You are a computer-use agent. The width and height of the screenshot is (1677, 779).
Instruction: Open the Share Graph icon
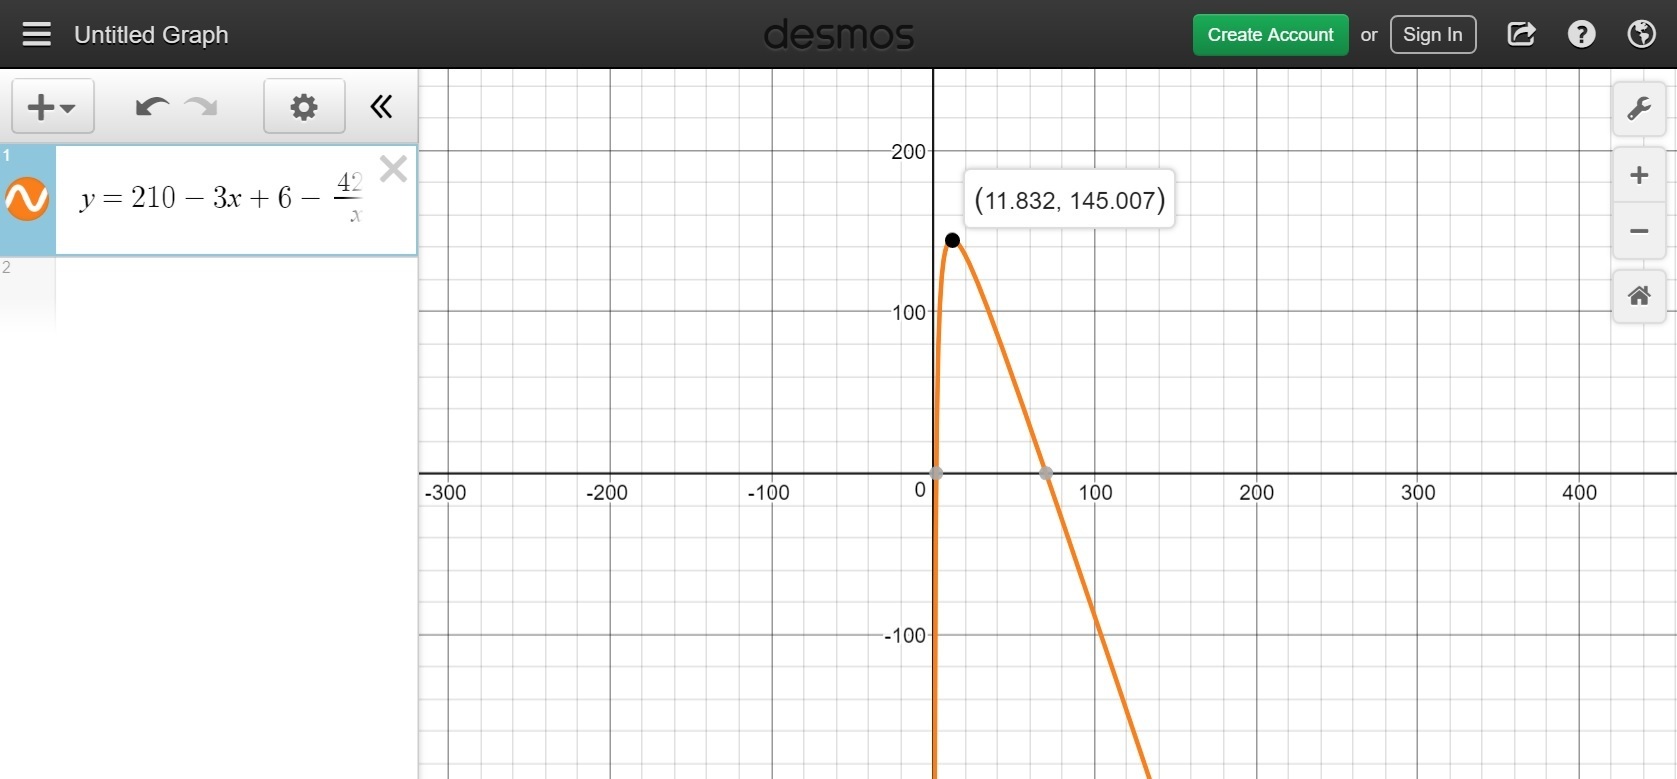(1521, 35)
